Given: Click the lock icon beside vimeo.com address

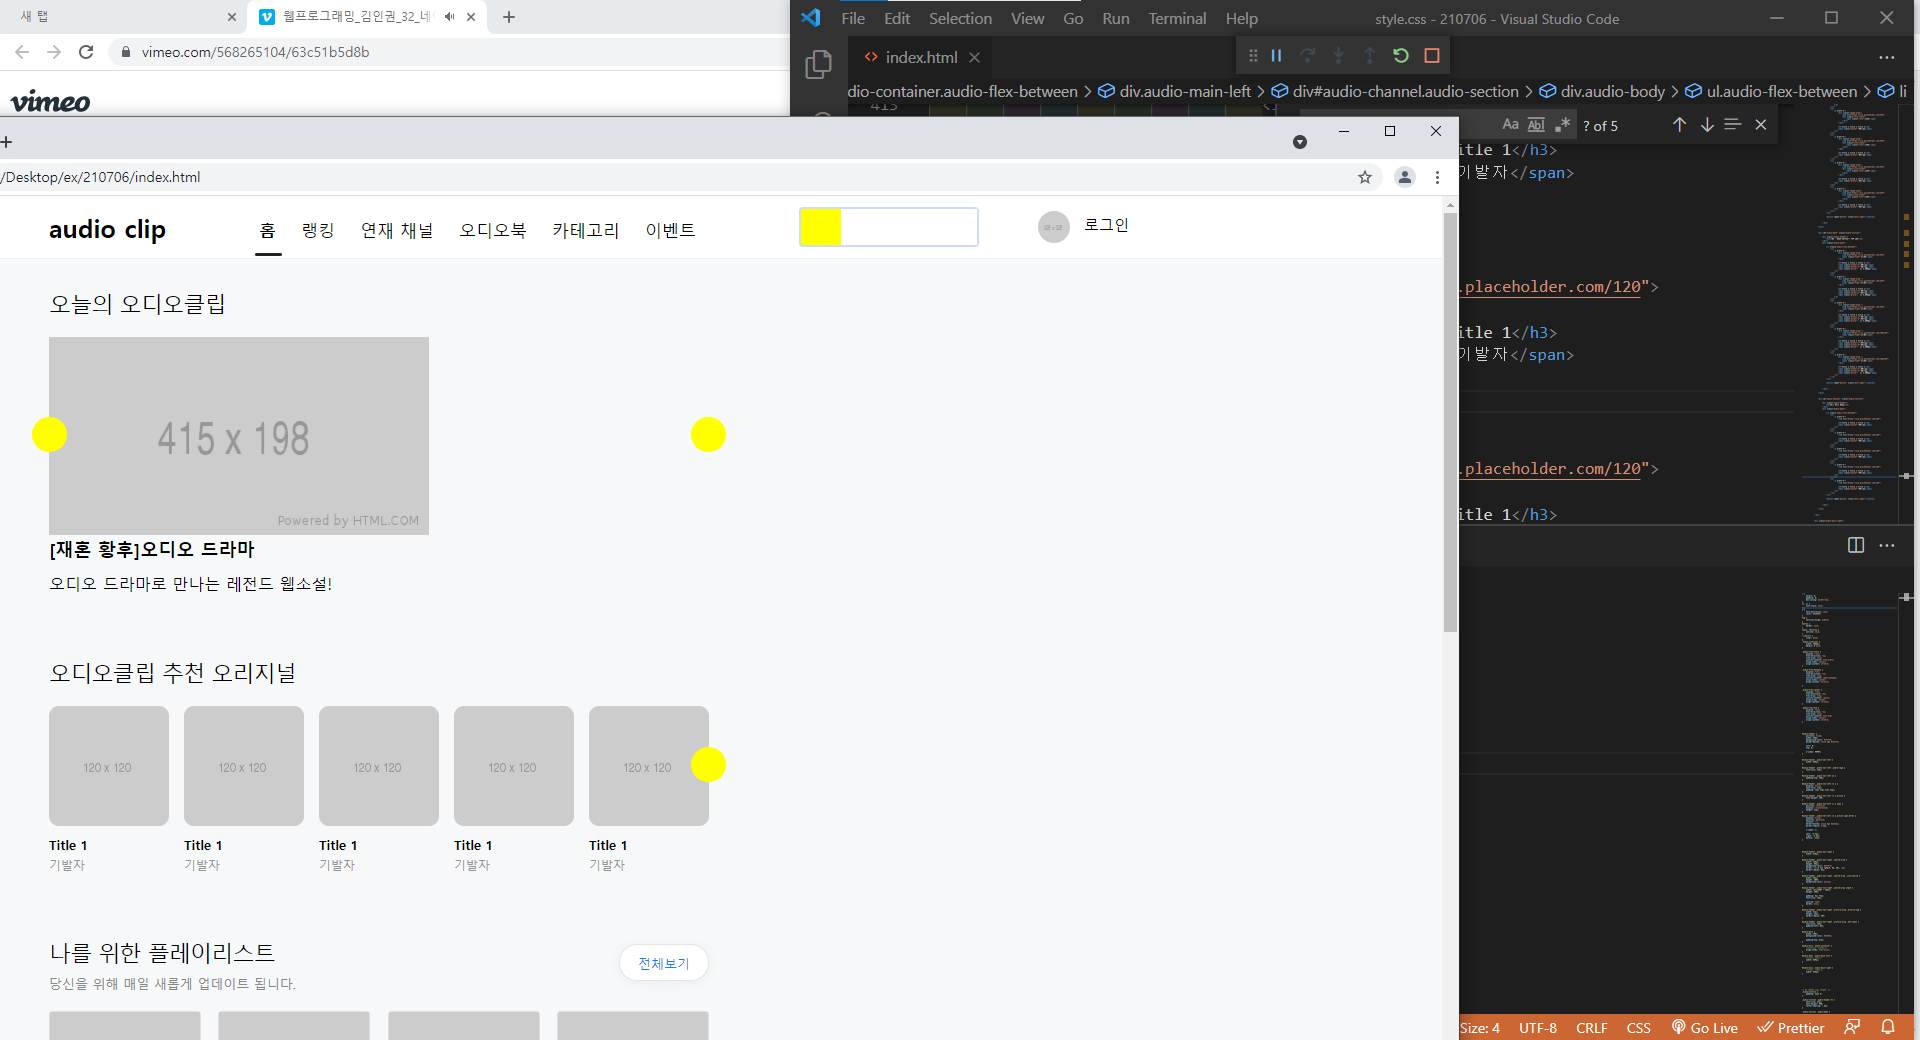Looking at the screenshot, I should 125,52.
